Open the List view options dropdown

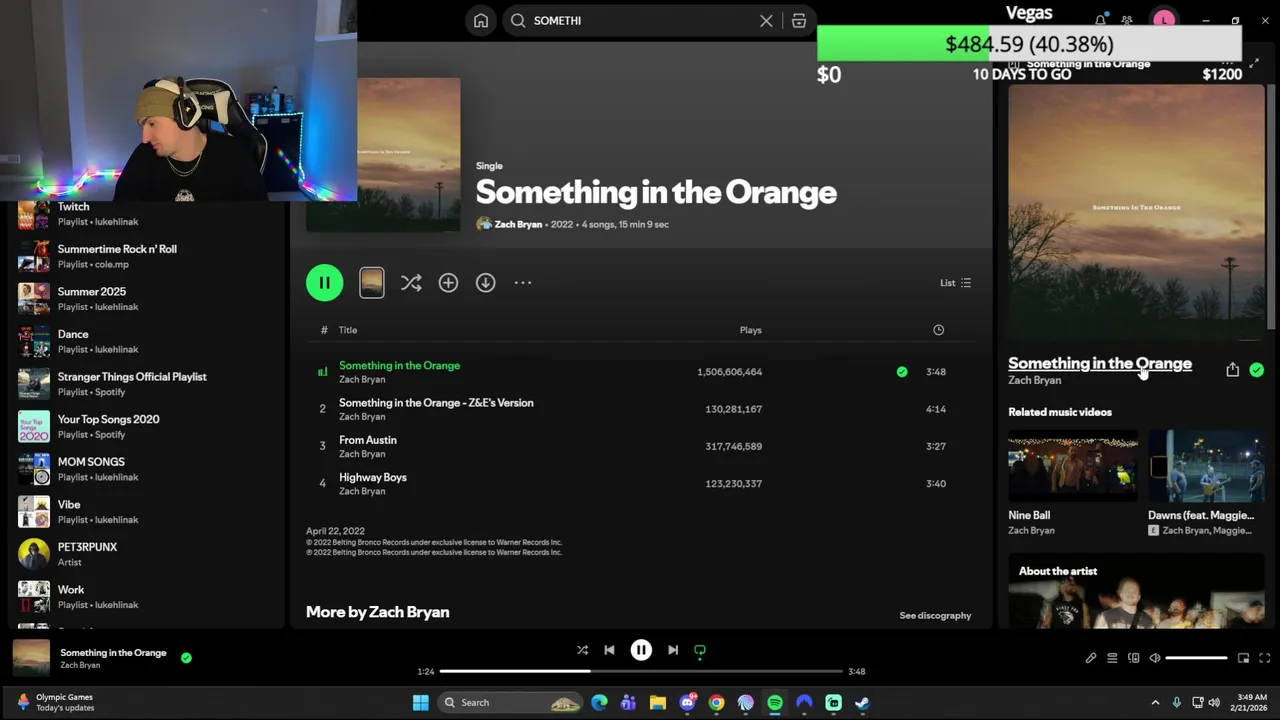[x=955, y=283]
